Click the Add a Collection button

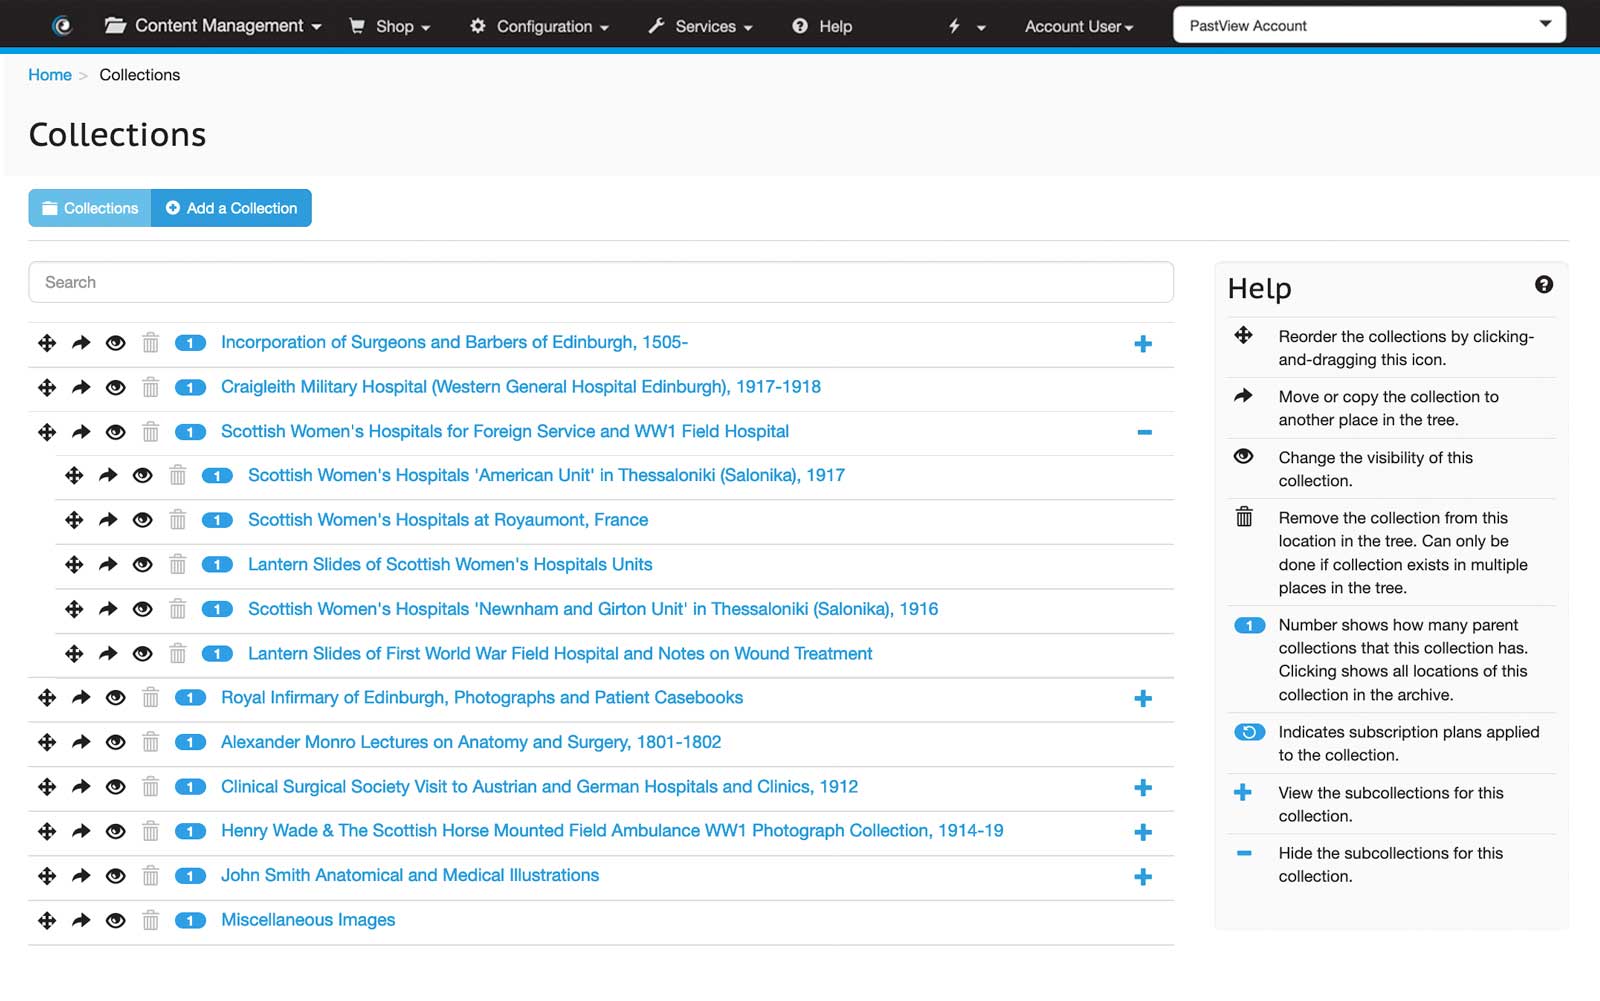pyautogui.click(x=231, y=208)
